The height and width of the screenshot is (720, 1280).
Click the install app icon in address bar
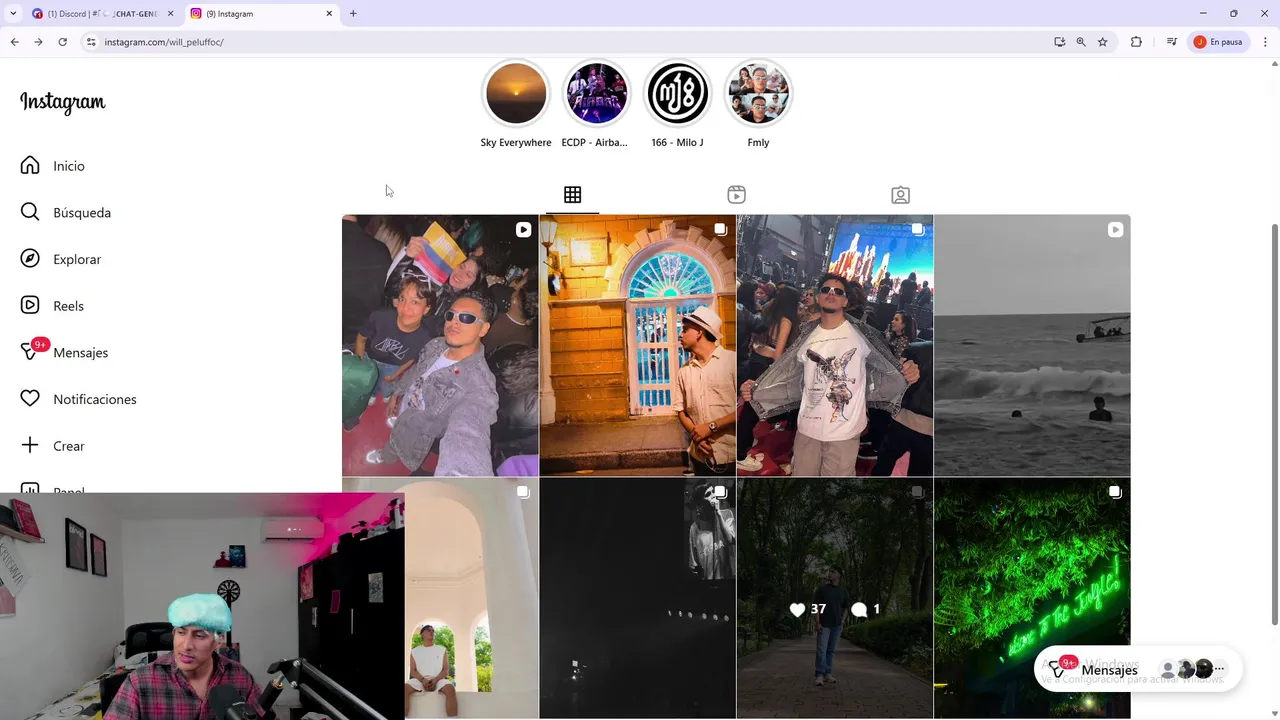[1059, 42]
